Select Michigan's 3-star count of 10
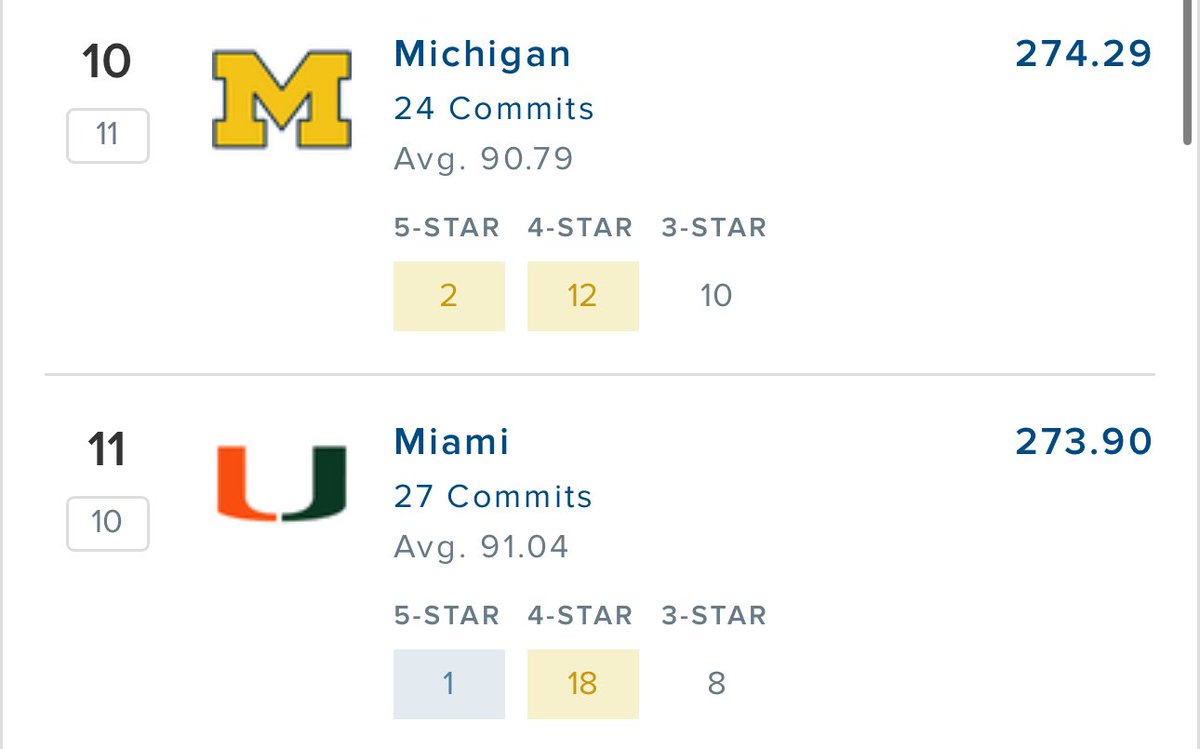 (716, 296)
